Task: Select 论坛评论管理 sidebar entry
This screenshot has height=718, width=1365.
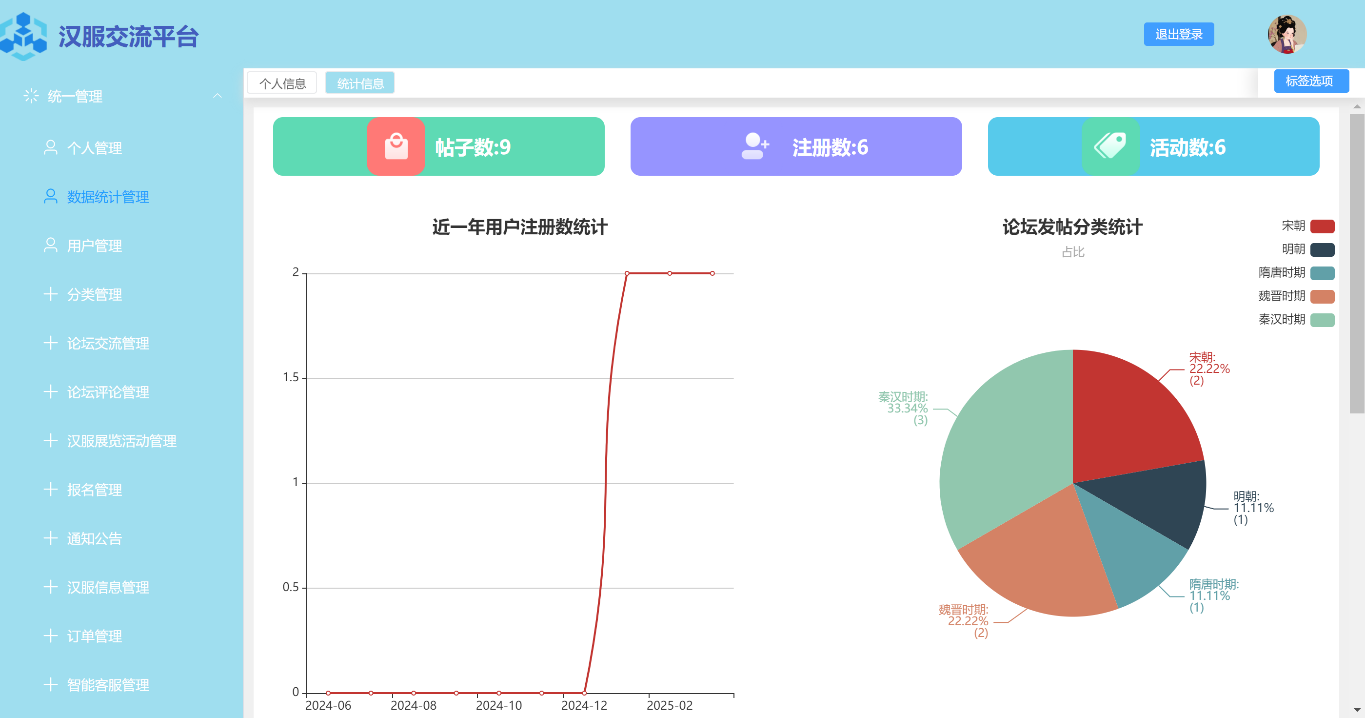Action: (121, 392)
